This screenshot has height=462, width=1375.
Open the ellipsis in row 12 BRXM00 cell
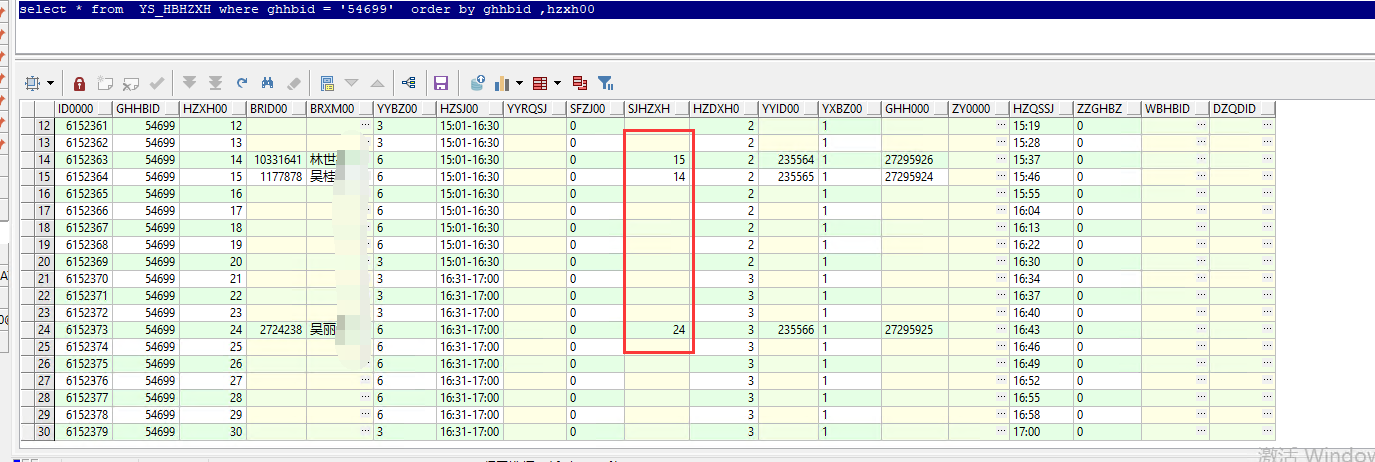[365, 126]
